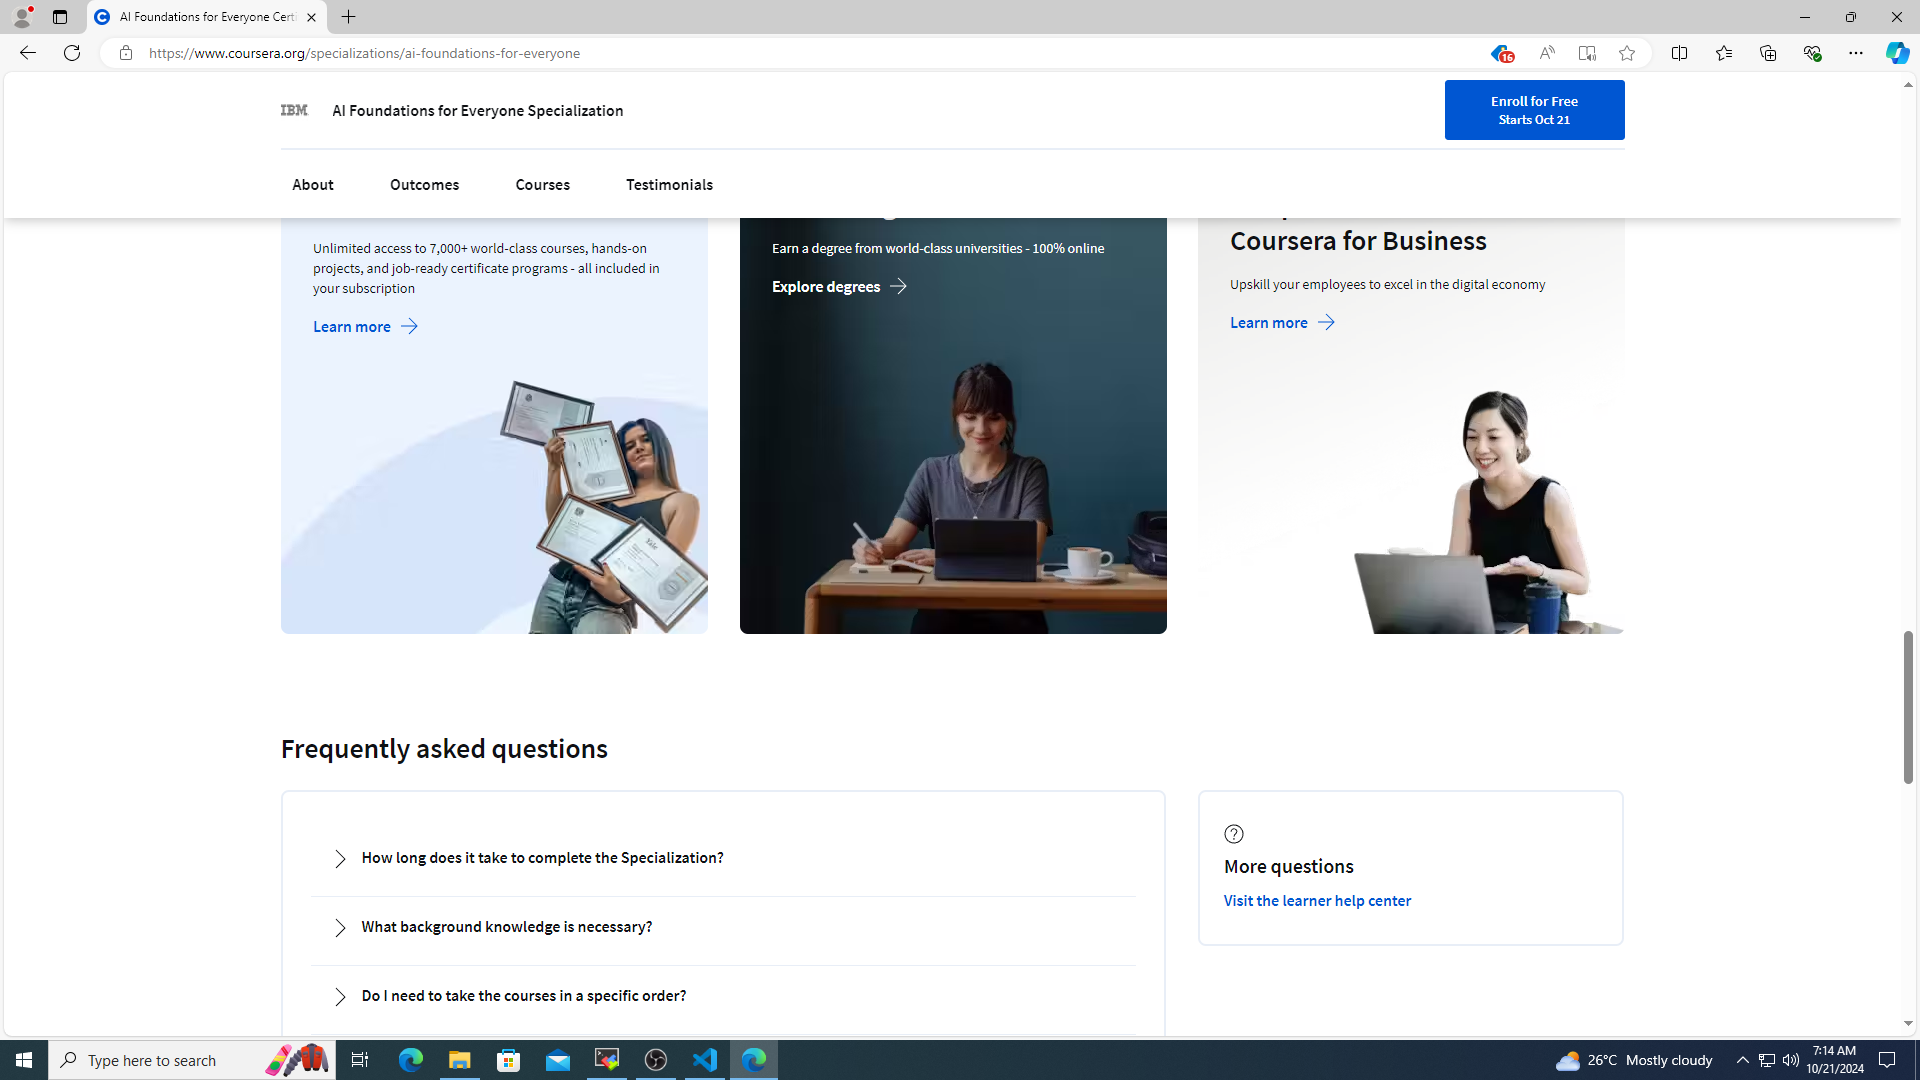Open the pinned Microsoft Edge icon in taskbar
Image resolution: width=1920 pixels, height=1080 pixels.
pyautogui.click(x=410, y=1060)
